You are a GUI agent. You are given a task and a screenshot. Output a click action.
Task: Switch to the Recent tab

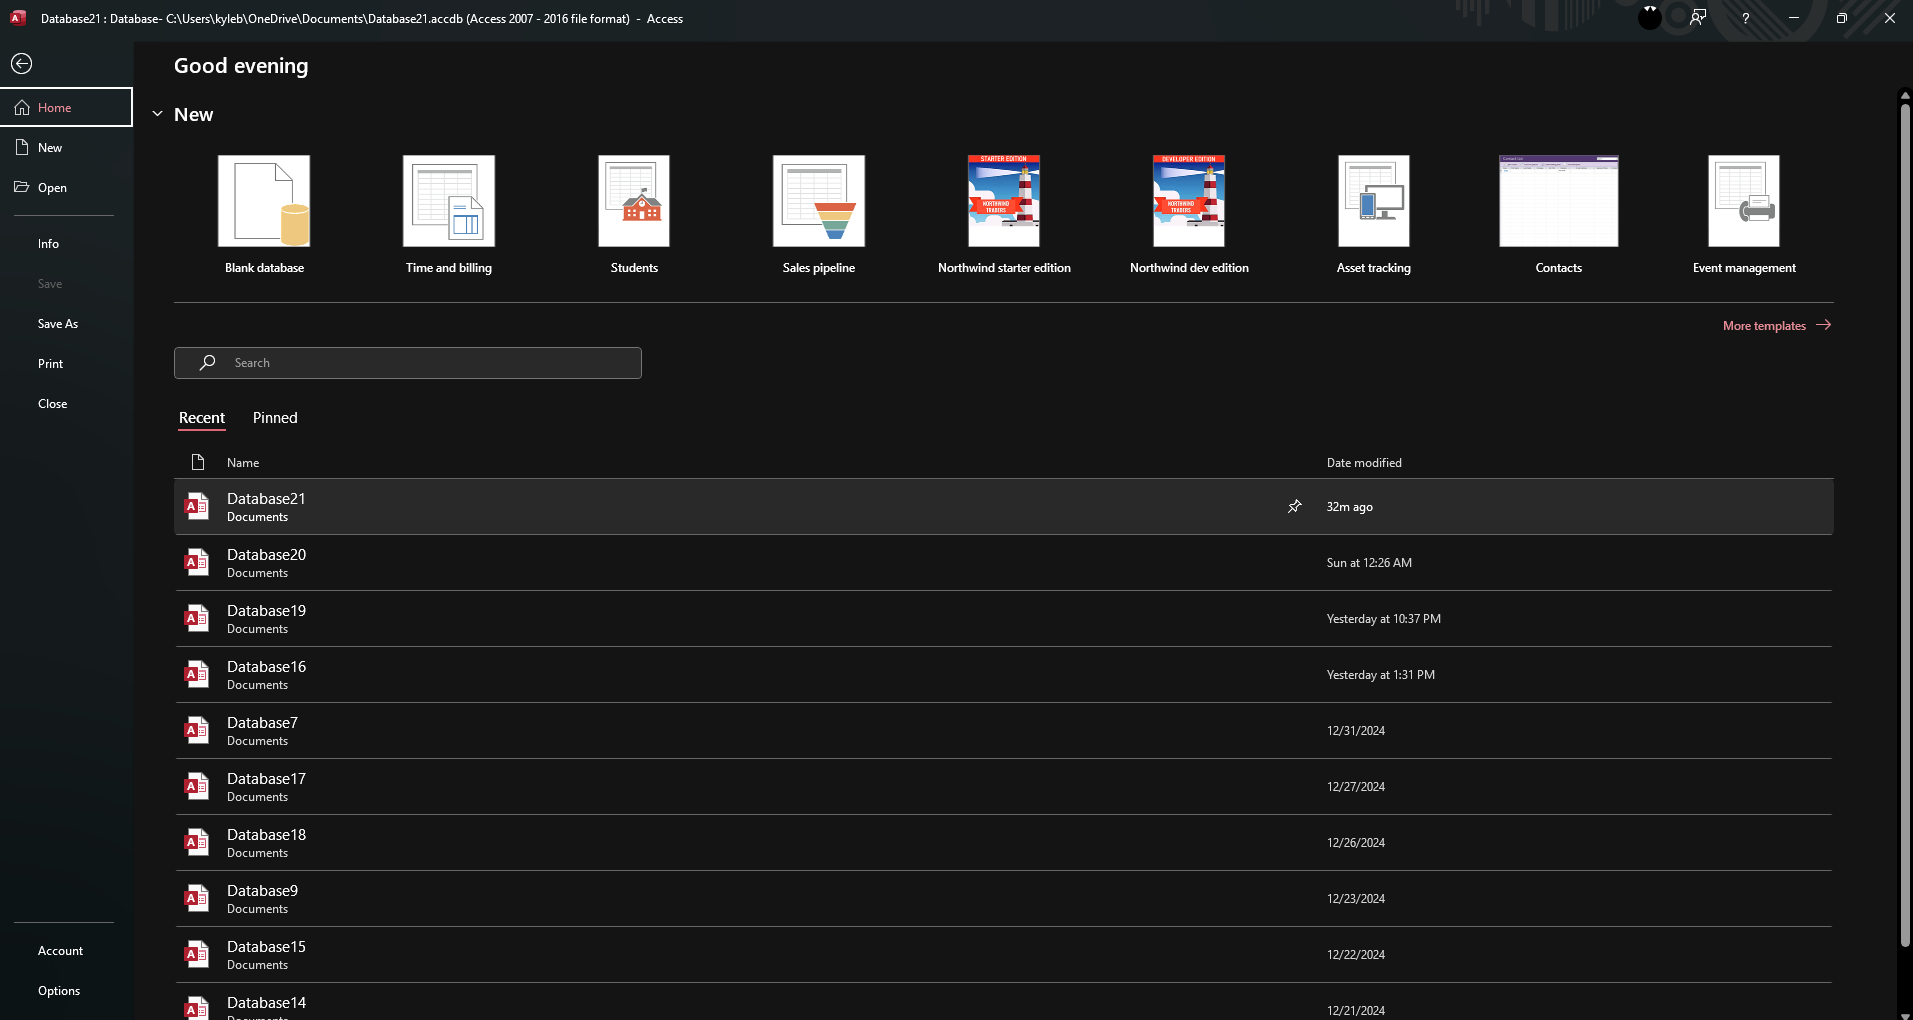(x=202, y=418)
